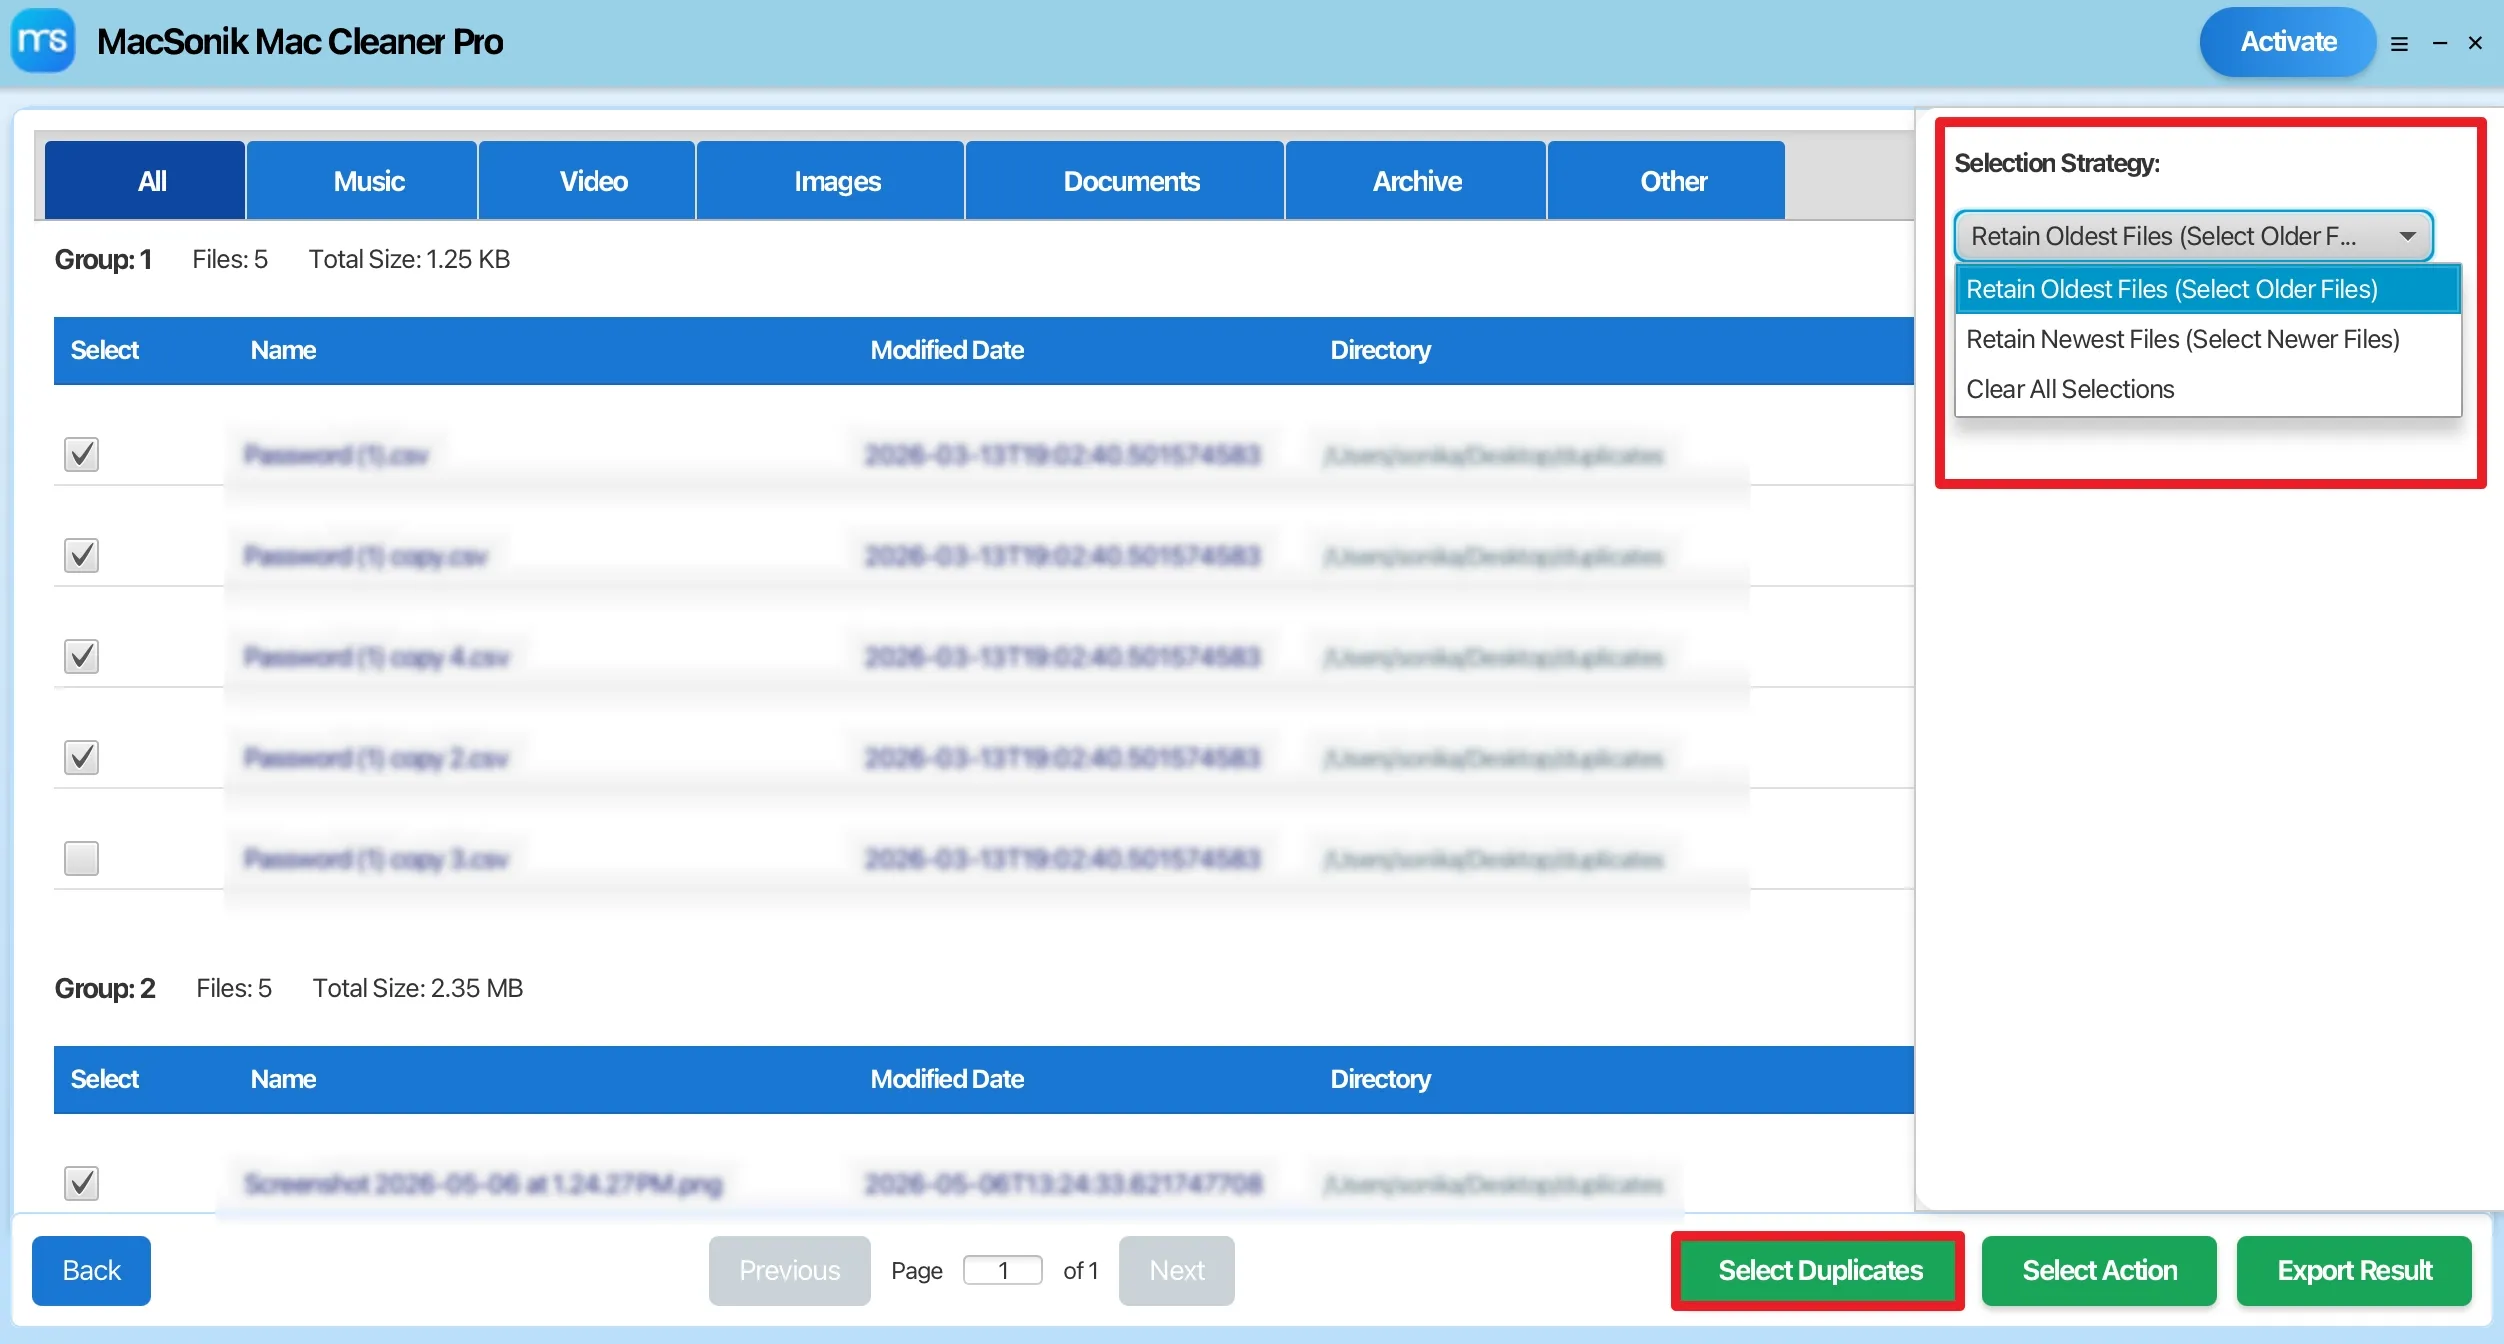The height and width of the screenshot is (1344, 2504).
Task: Switch to the All tab
Action: pos(145,180)
